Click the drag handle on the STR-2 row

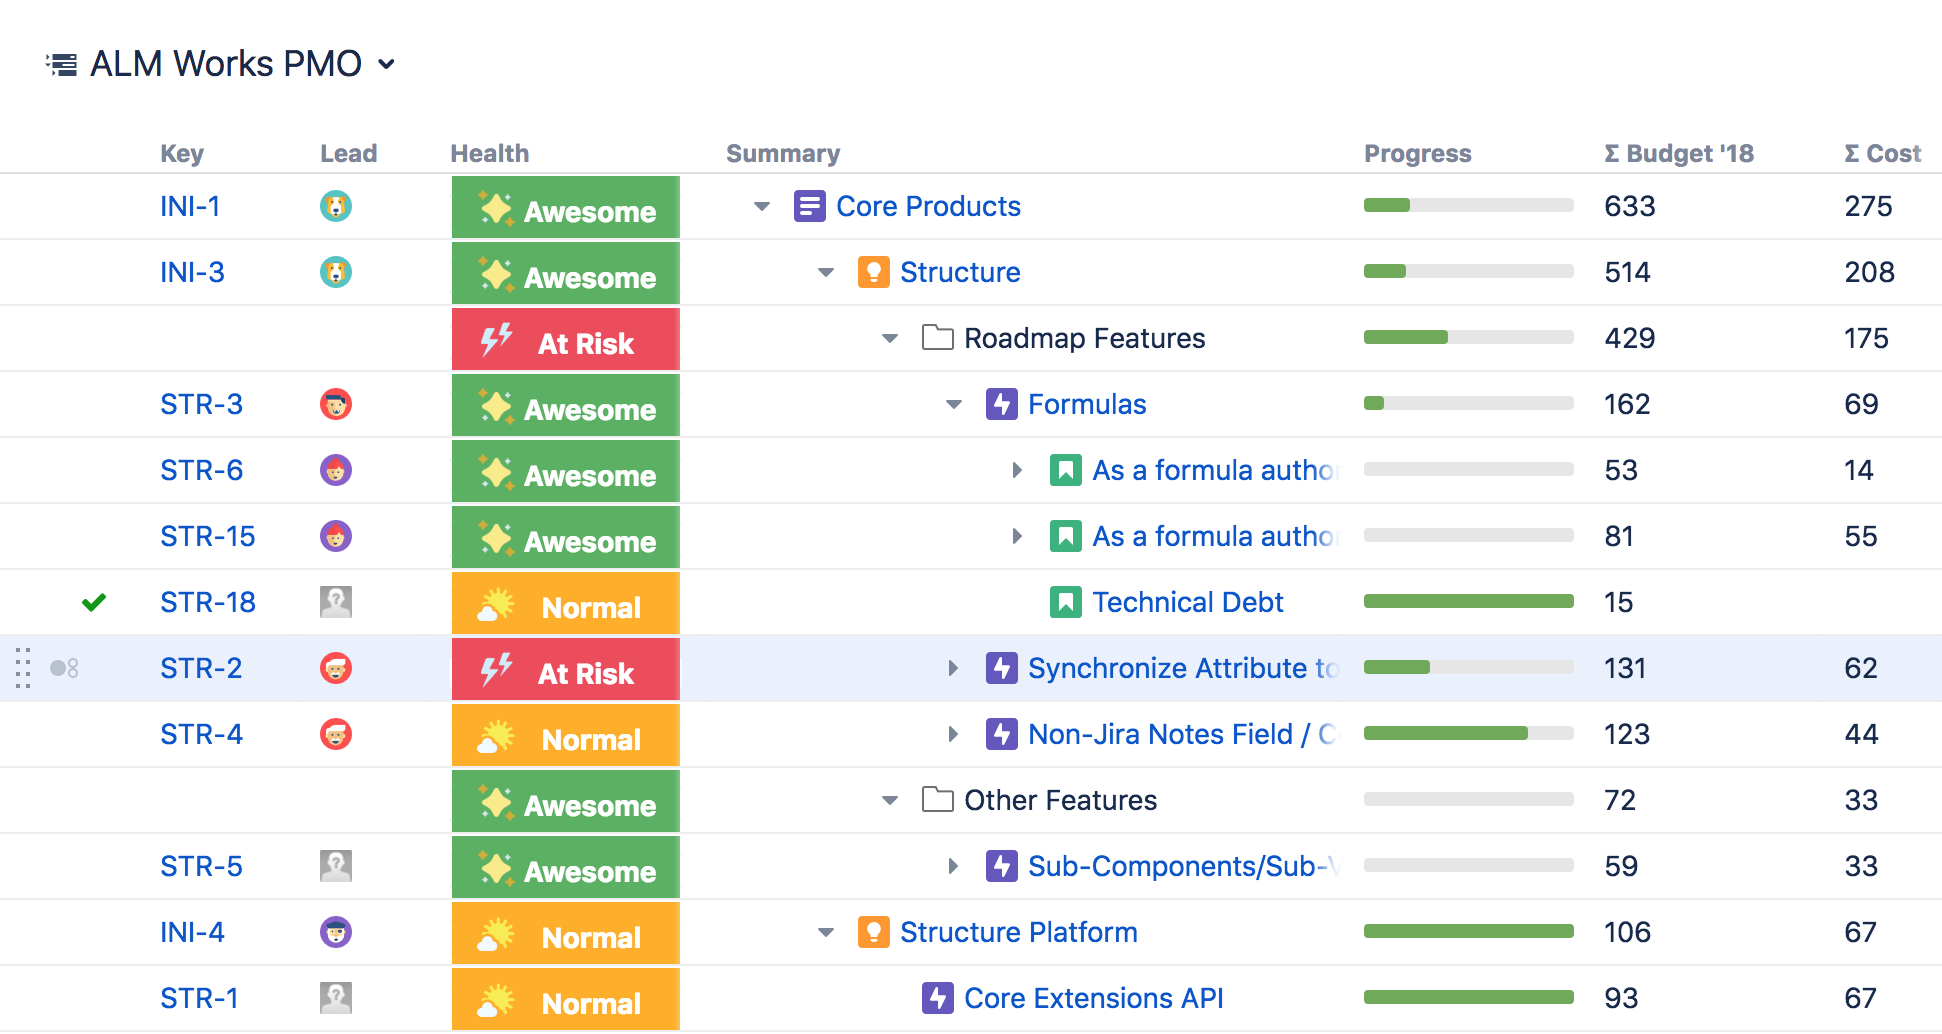point(23,668)
